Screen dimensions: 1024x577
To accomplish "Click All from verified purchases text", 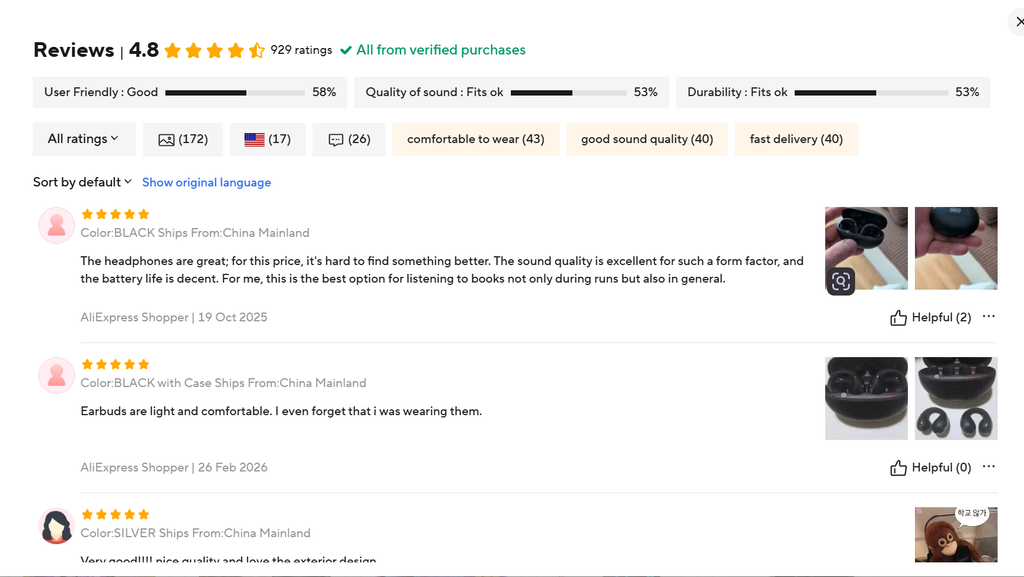I will coord(441,50).
